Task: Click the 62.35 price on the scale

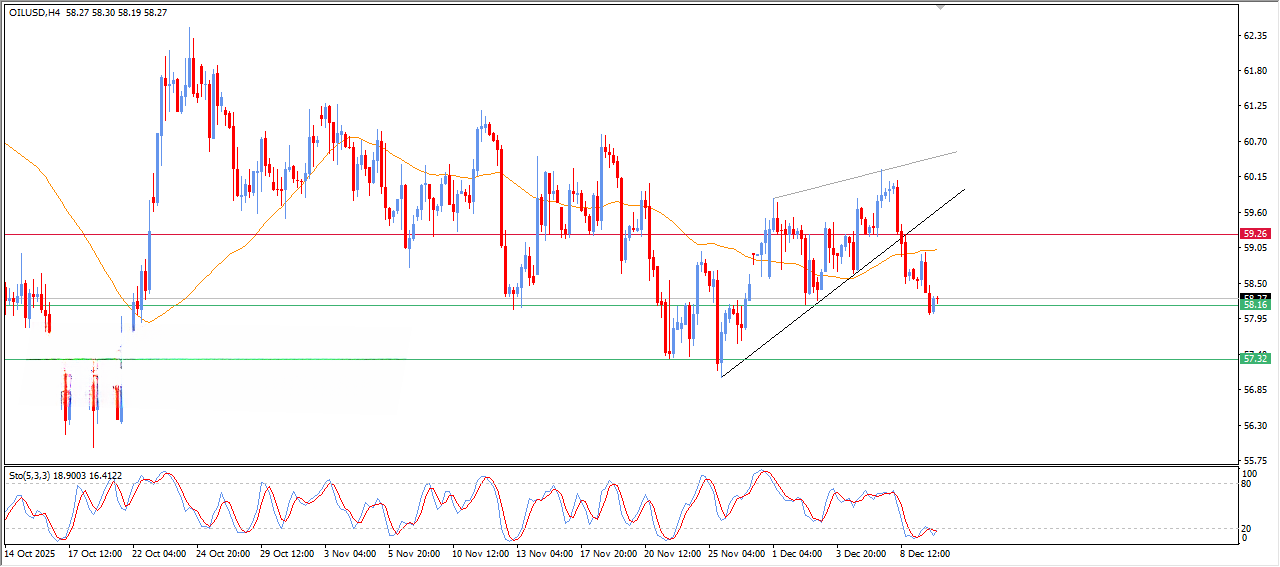Action: tap(1254, 35)
